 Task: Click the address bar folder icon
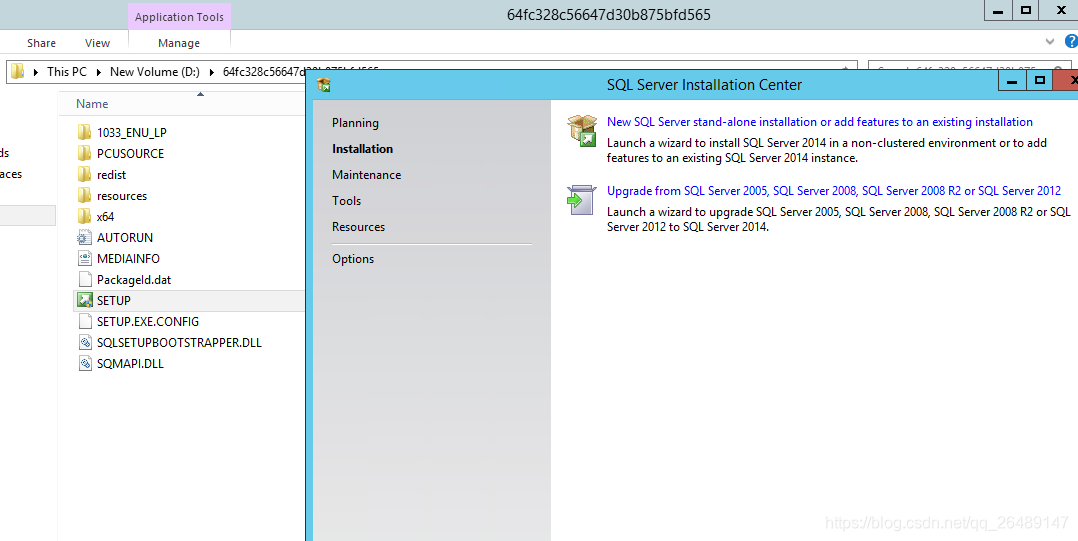(17, 71)
